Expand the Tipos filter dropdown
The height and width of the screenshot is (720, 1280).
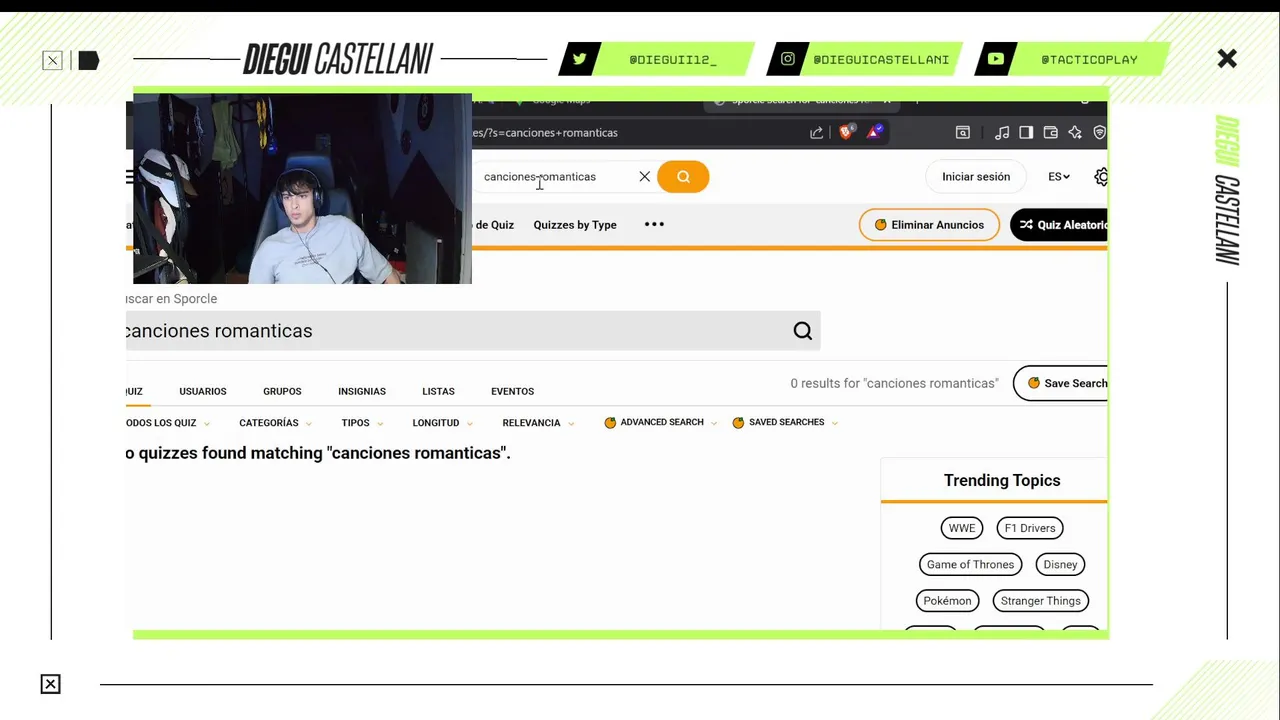click(x=362, y=423)
